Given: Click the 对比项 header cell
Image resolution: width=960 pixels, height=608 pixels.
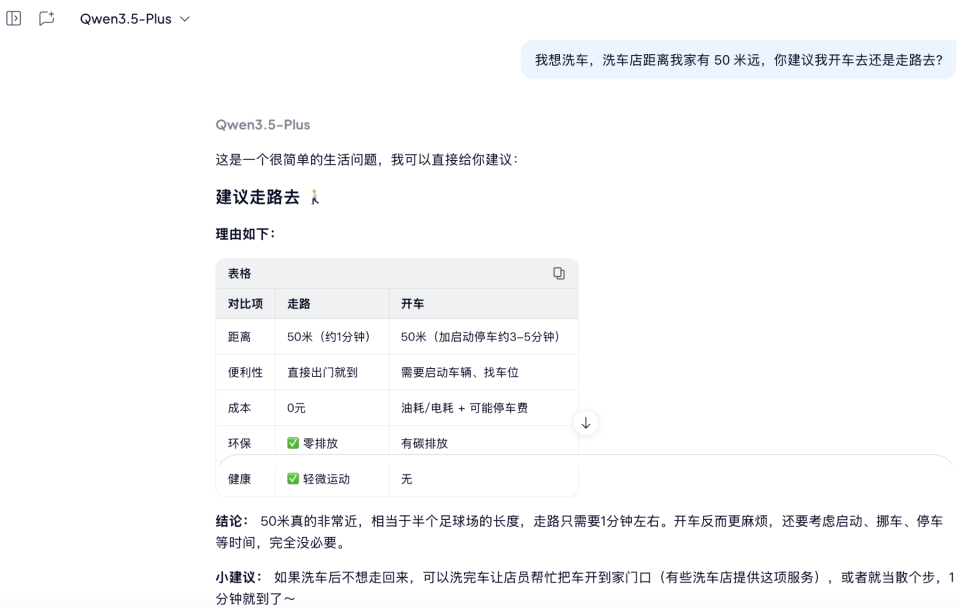Looking at the screenshot, I should coord(245,302).
